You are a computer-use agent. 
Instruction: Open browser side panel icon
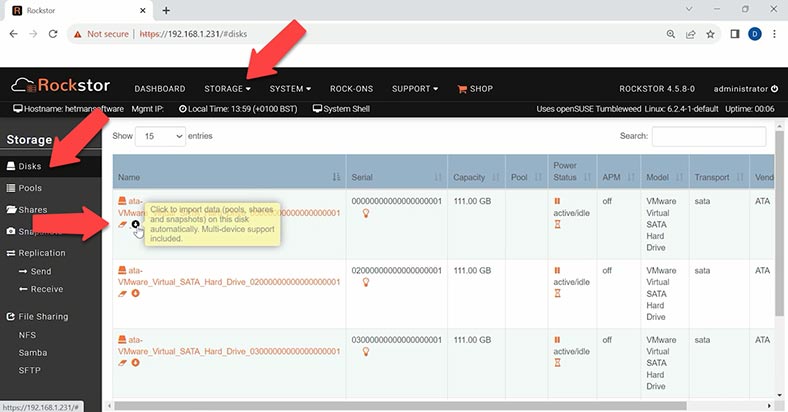(x=735, y=34)
